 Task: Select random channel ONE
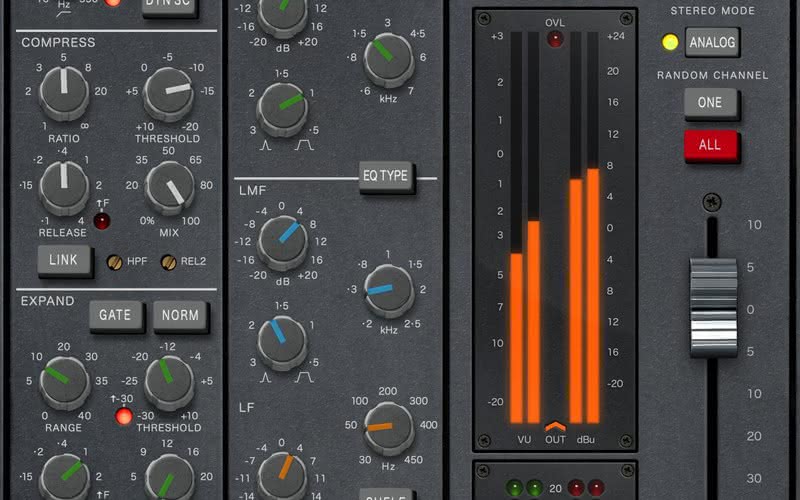711,103
